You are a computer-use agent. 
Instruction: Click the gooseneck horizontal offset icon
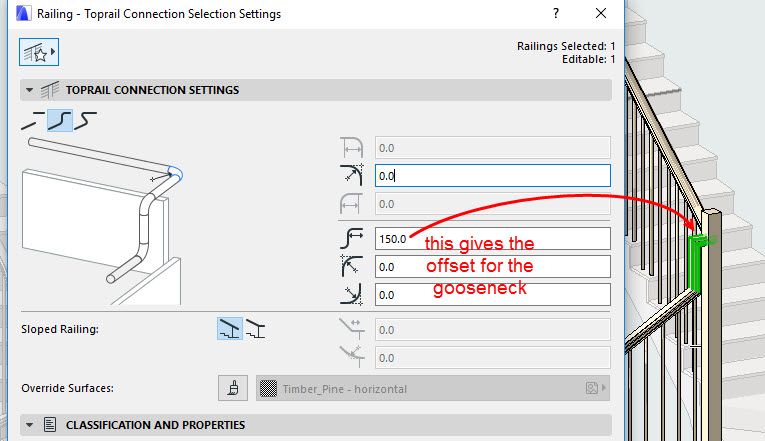[352, 239]
